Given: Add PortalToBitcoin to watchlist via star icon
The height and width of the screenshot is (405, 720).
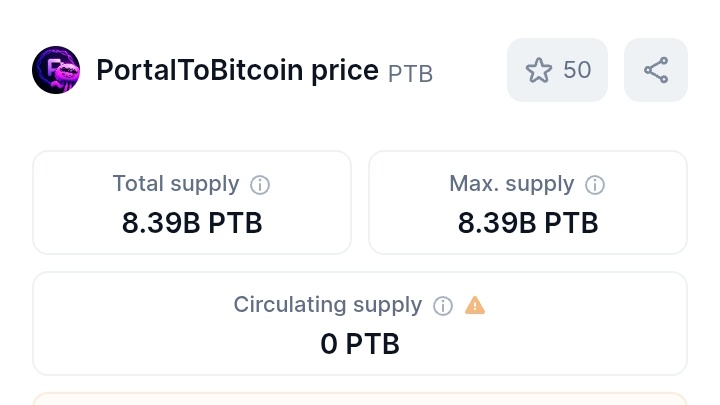Looking at the screenshot, I should [x=539, y=70].
